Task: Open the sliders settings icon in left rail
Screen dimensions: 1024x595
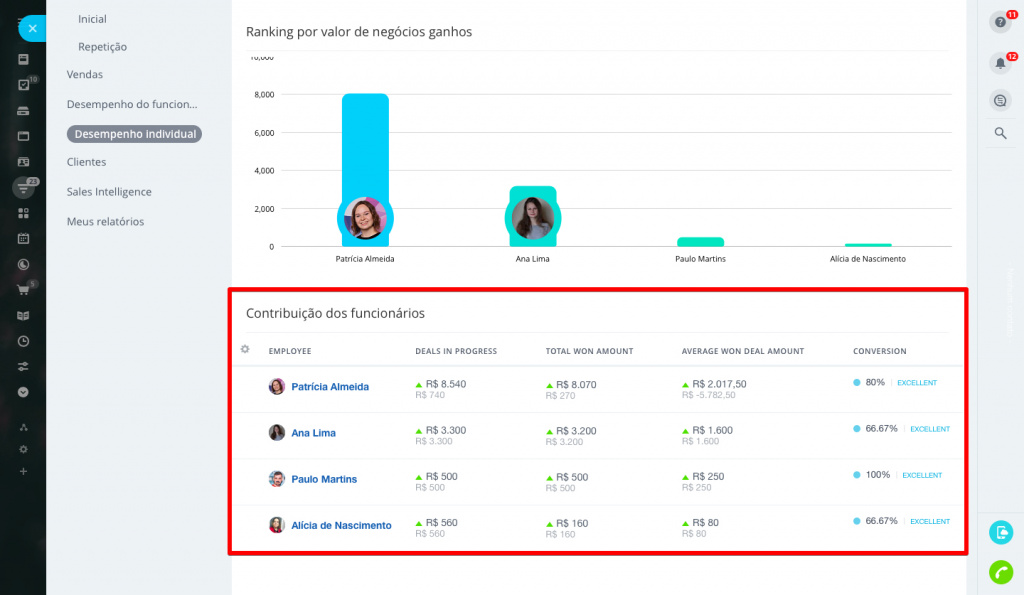Action: coord(24,367)
